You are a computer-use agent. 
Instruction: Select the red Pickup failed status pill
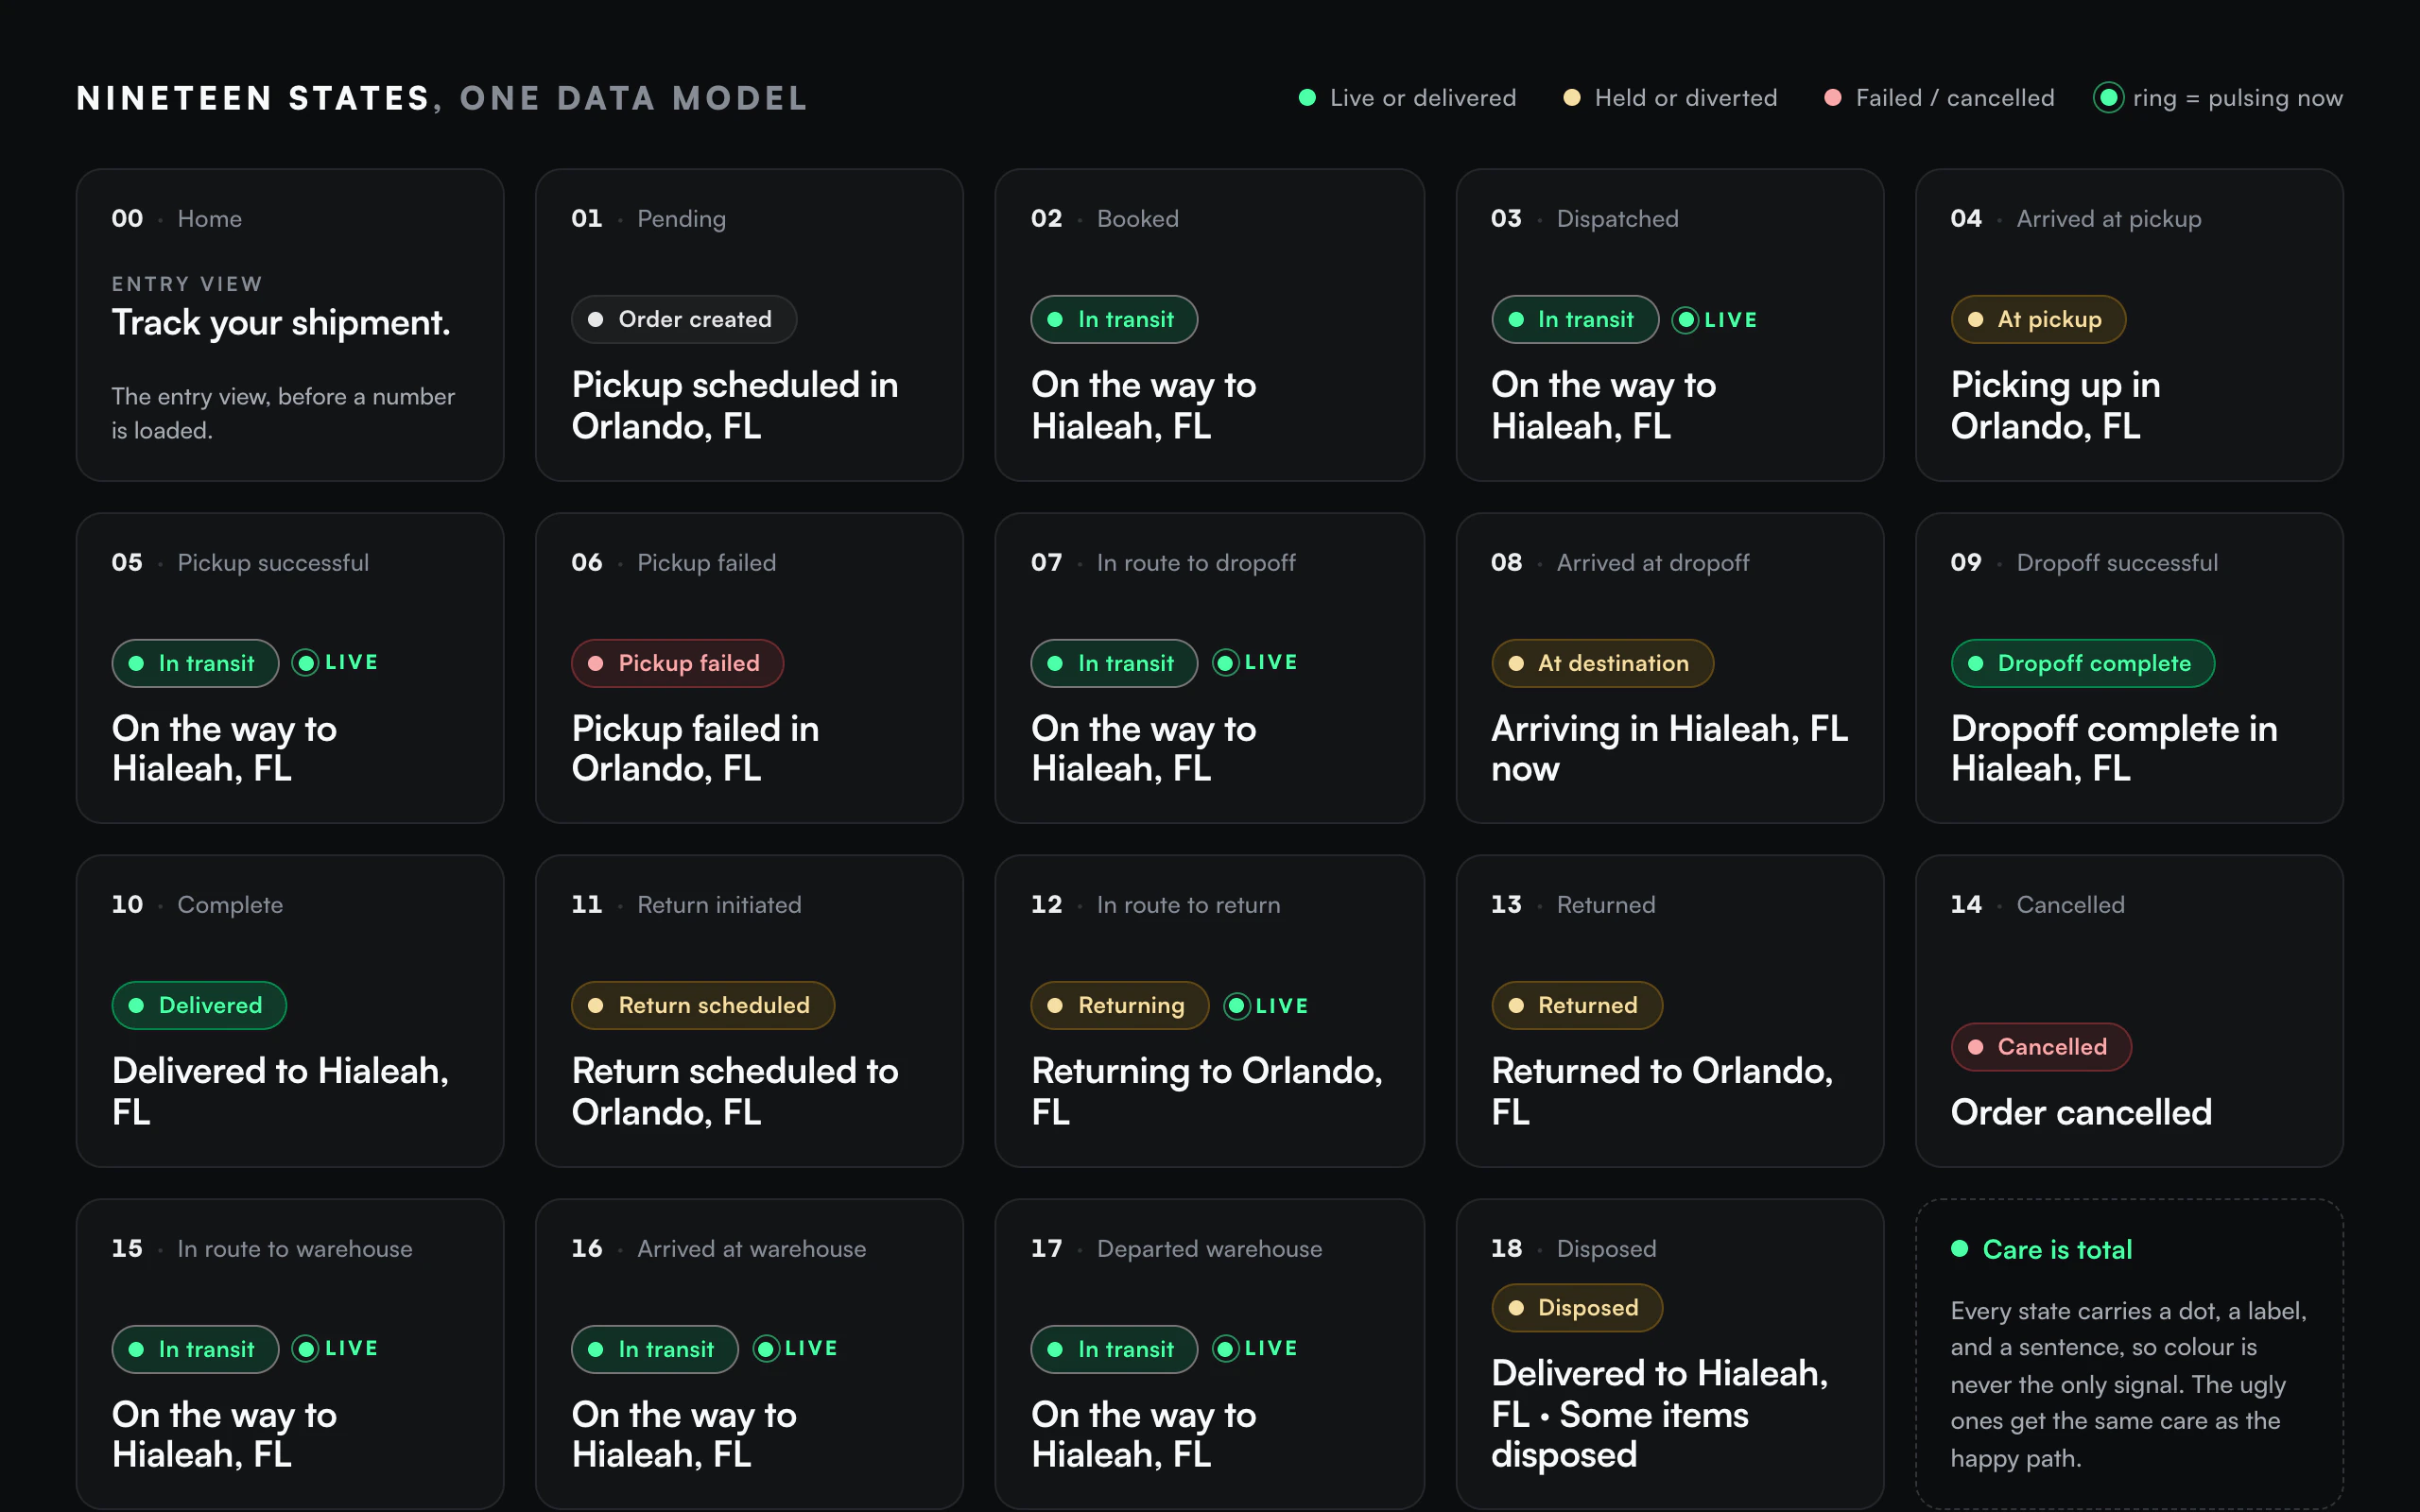point(677,662)
